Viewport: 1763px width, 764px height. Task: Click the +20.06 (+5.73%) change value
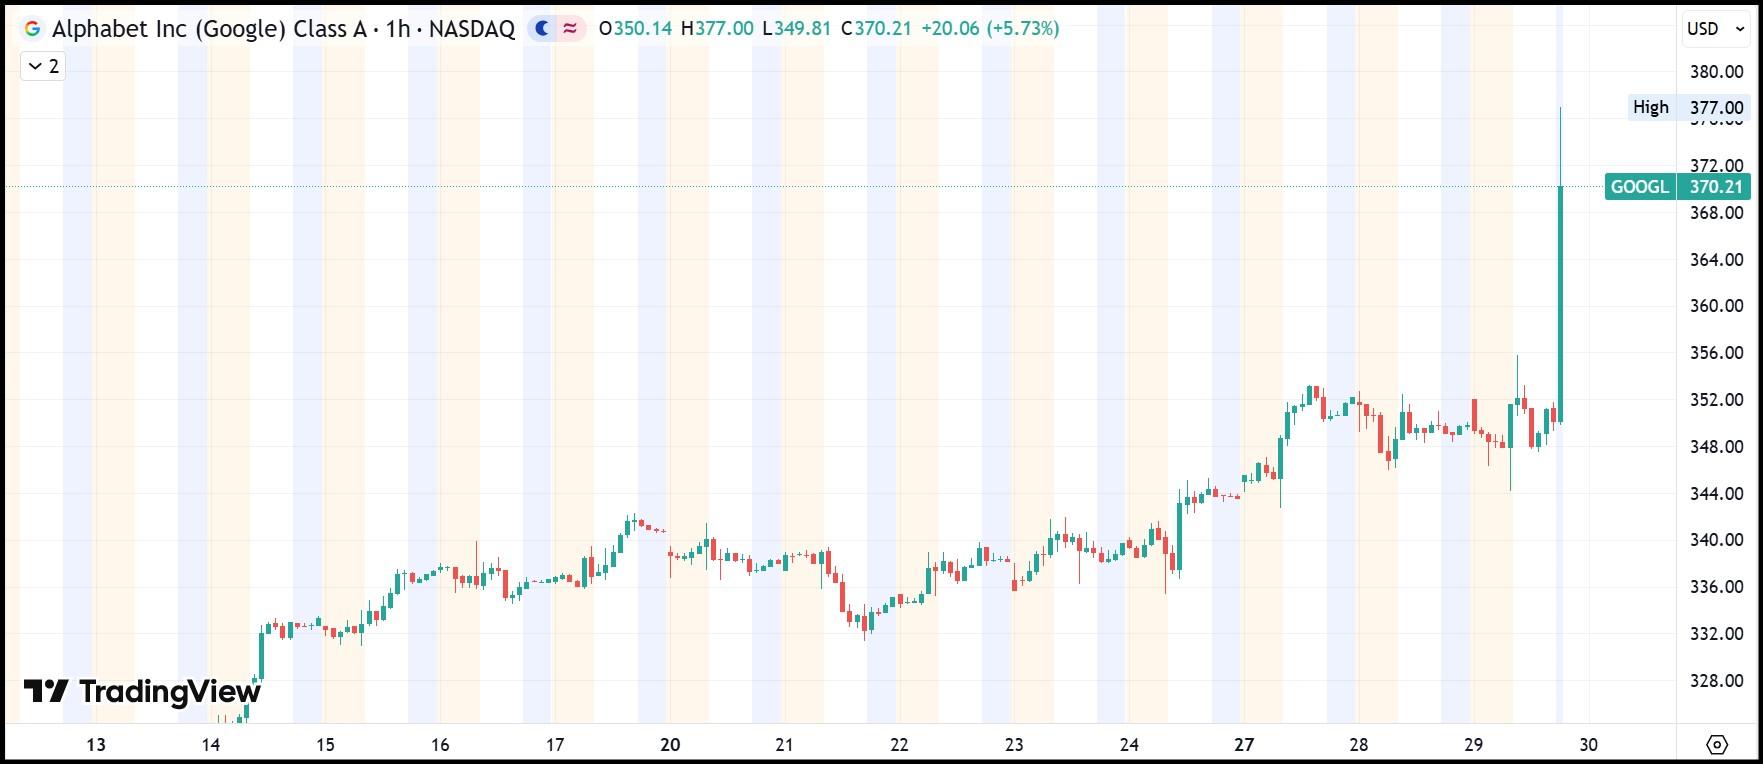[x=989, y=29]
